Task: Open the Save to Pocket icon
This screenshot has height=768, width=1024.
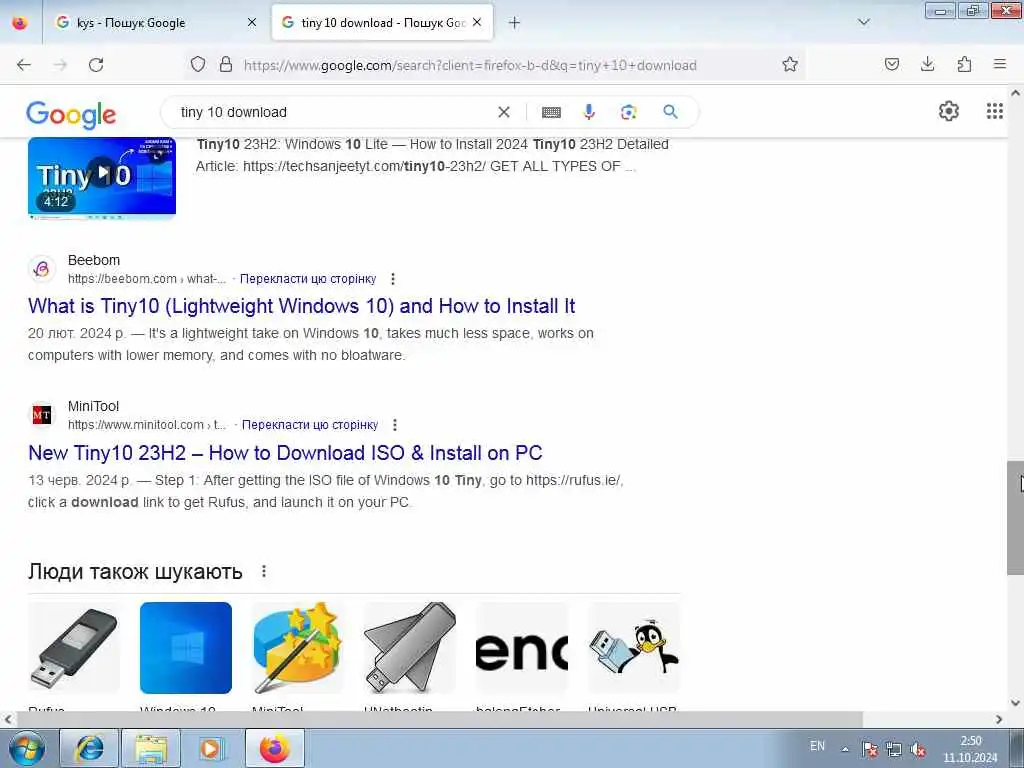Action: pyautogui.click(x=891, y=64)
